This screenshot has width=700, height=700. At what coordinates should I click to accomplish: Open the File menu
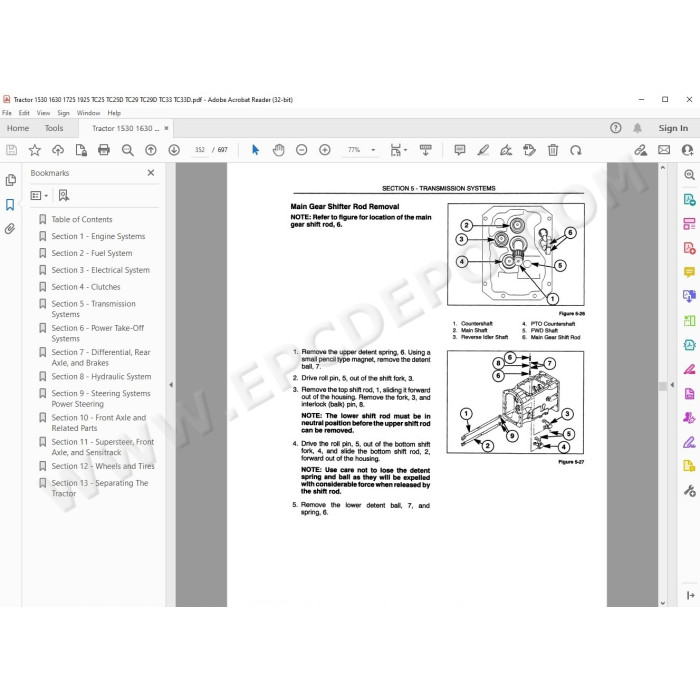tap(7, 113)
